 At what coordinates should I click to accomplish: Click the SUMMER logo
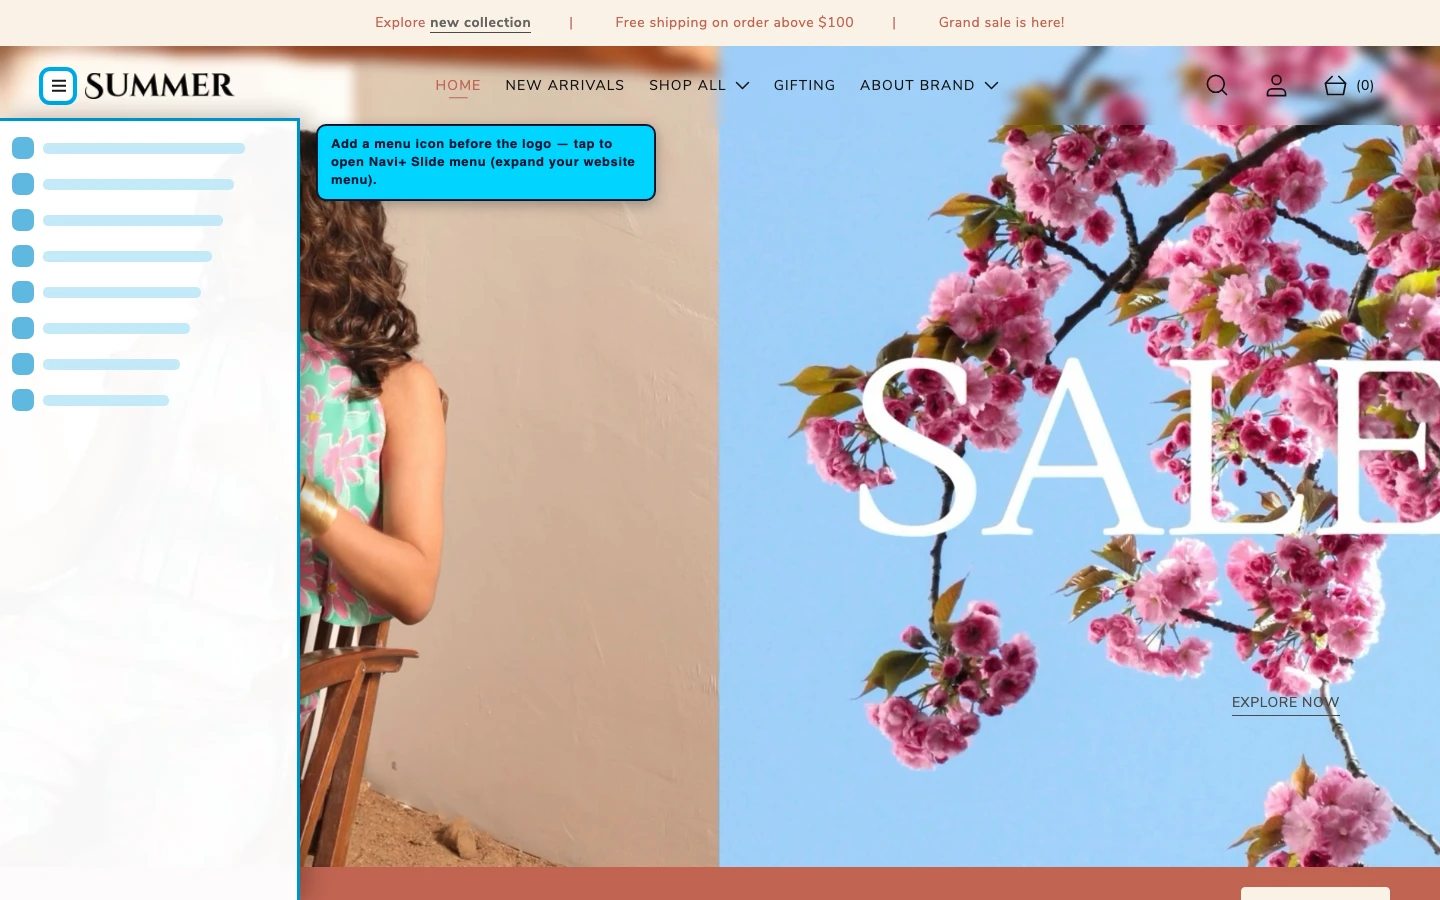pos(159,86)
